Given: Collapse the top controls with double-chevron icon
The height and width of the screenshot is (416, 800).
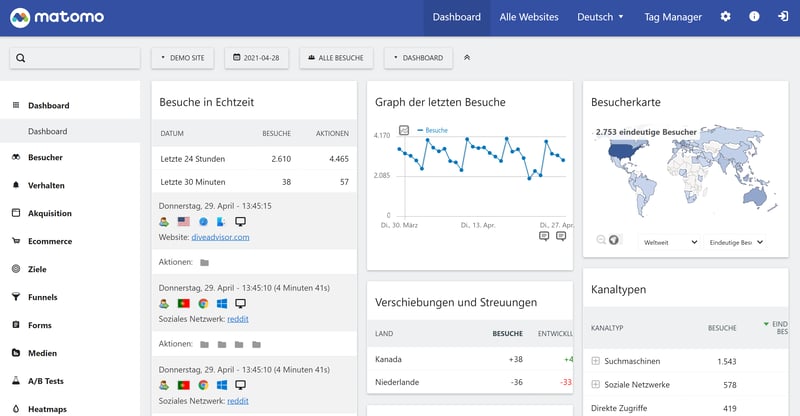Looking at the screenshot, I should pyautogui.click(x=467, y=58).
